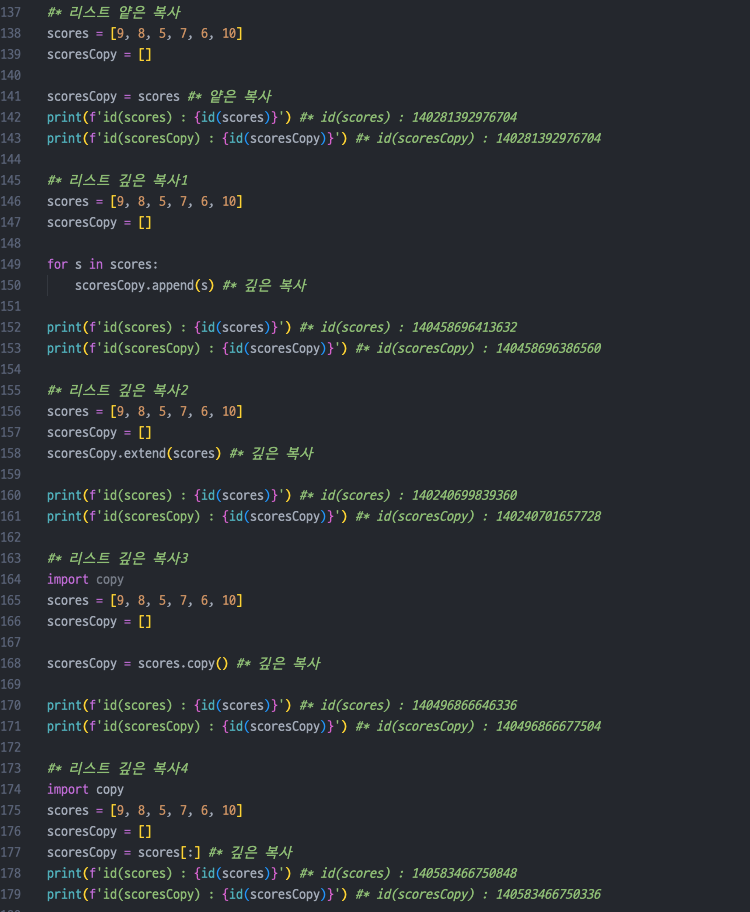Screen dimensions: 750x912
Task: Click 'import copy' on line 164
Action: click(x=86, y=580)
